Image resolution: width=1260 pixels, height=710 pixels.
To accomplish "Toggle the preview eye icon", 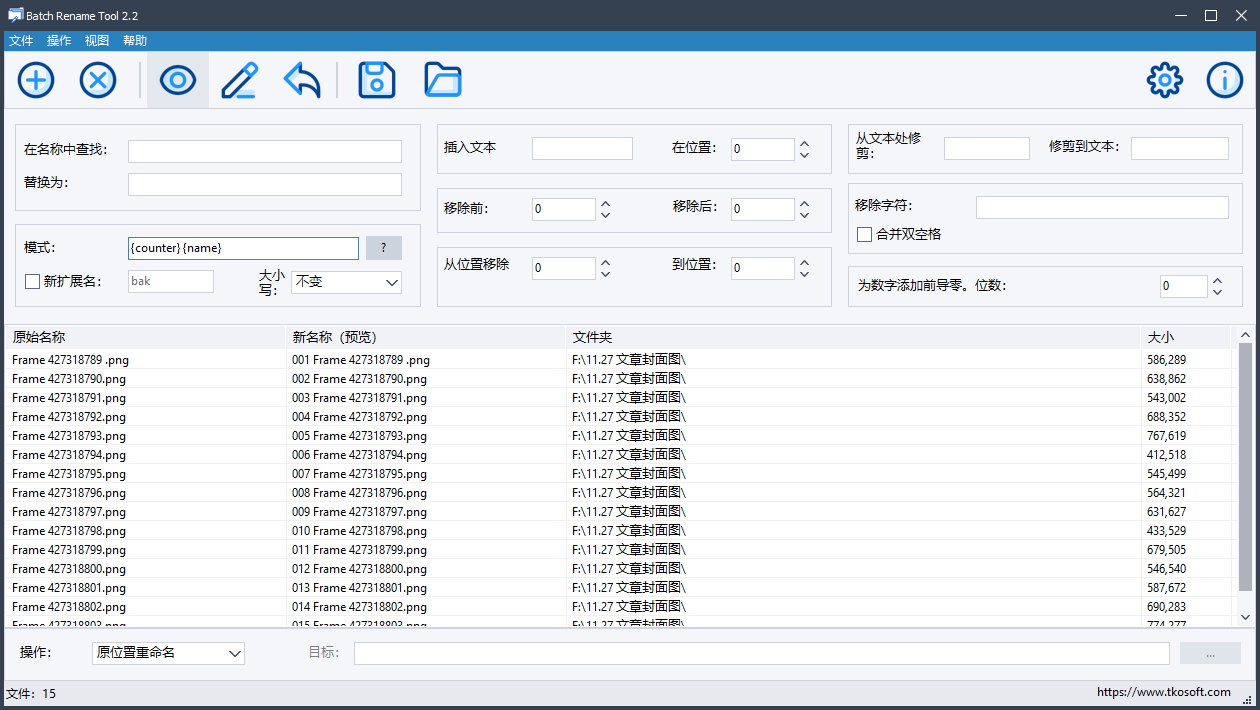I will (178, 80).
